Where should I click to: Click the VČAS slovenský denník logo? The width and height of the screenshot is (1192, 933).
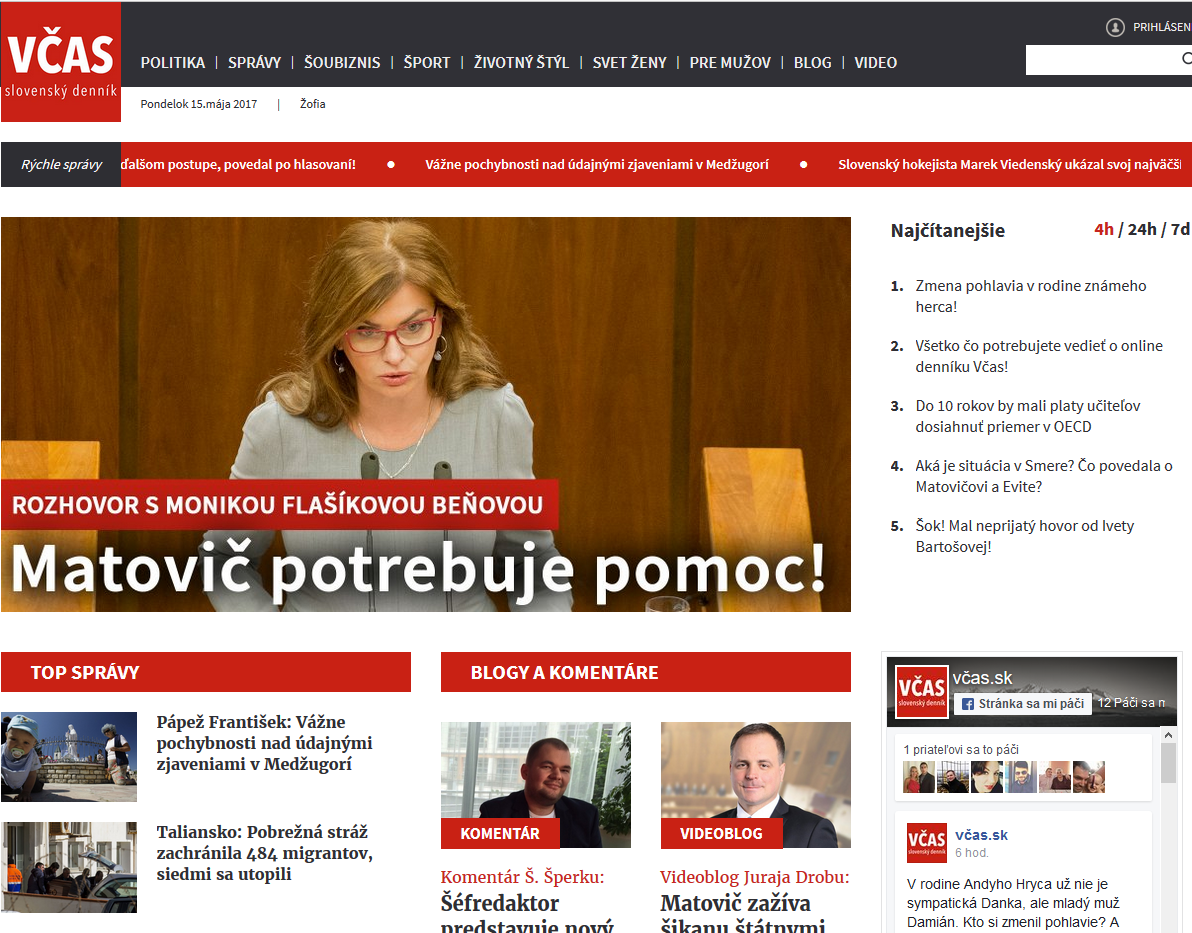(x=60, y=62)
